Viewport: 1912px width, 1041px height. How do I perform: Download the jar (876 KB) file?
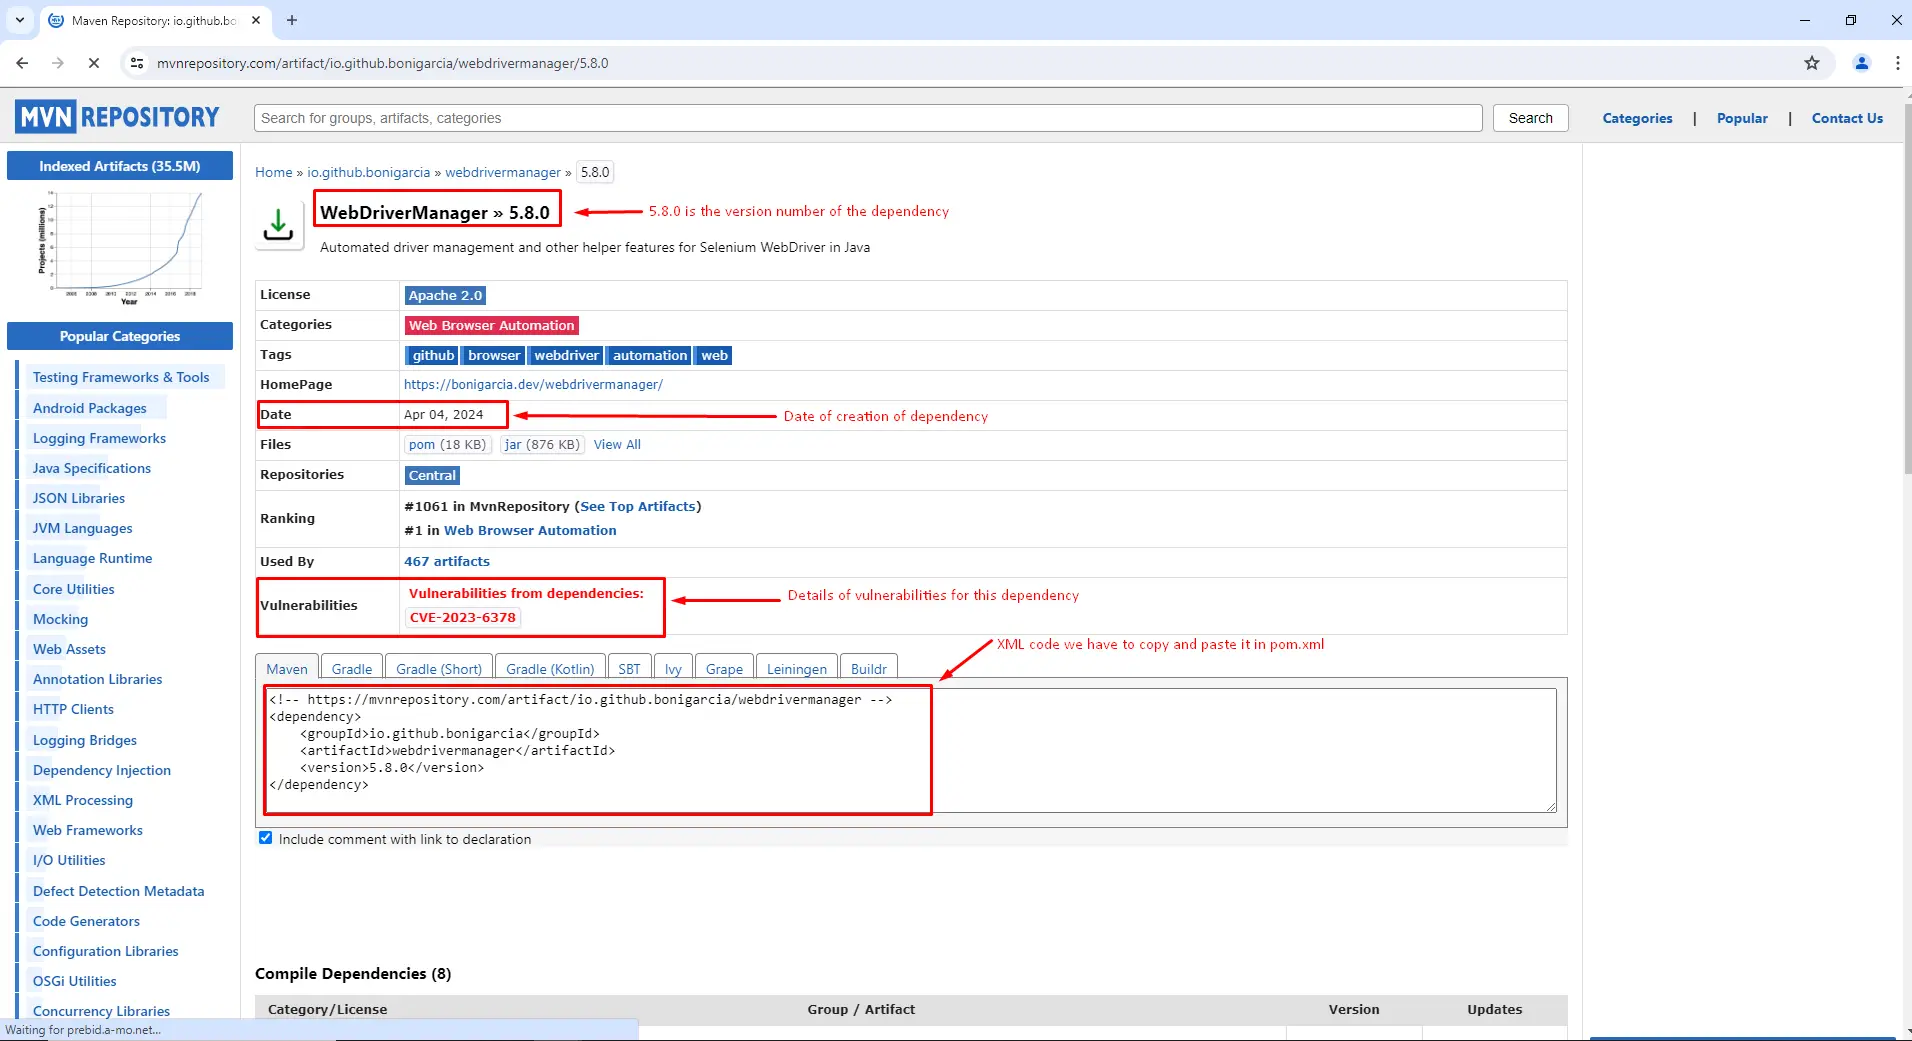[541, 444]
